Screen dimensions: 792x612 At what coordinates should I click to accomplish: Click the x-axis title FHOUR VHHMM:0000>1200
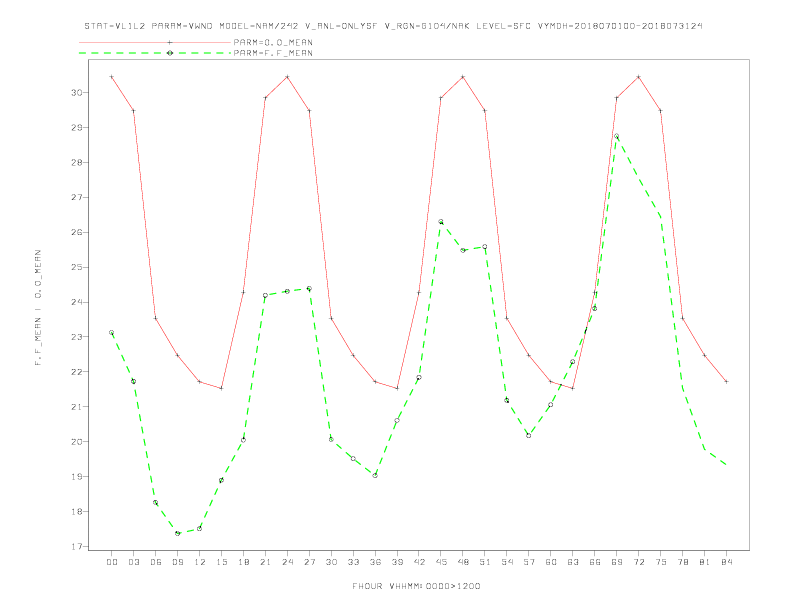(416, 586)
